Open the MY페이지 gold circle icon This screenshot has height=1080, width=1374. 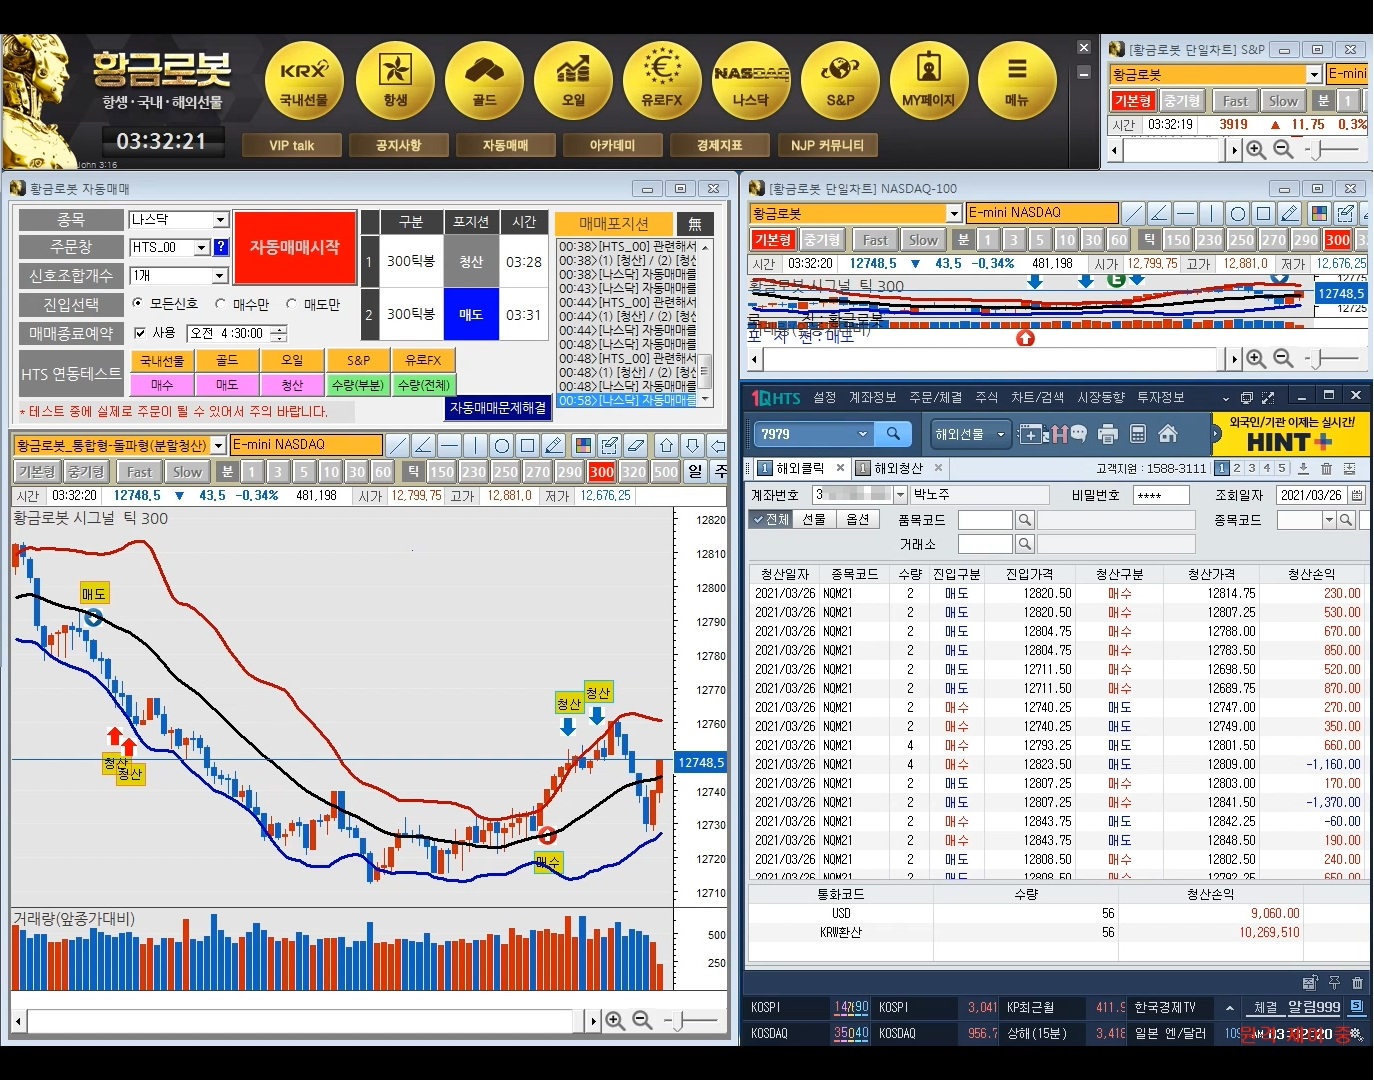(x=929, y=82)
